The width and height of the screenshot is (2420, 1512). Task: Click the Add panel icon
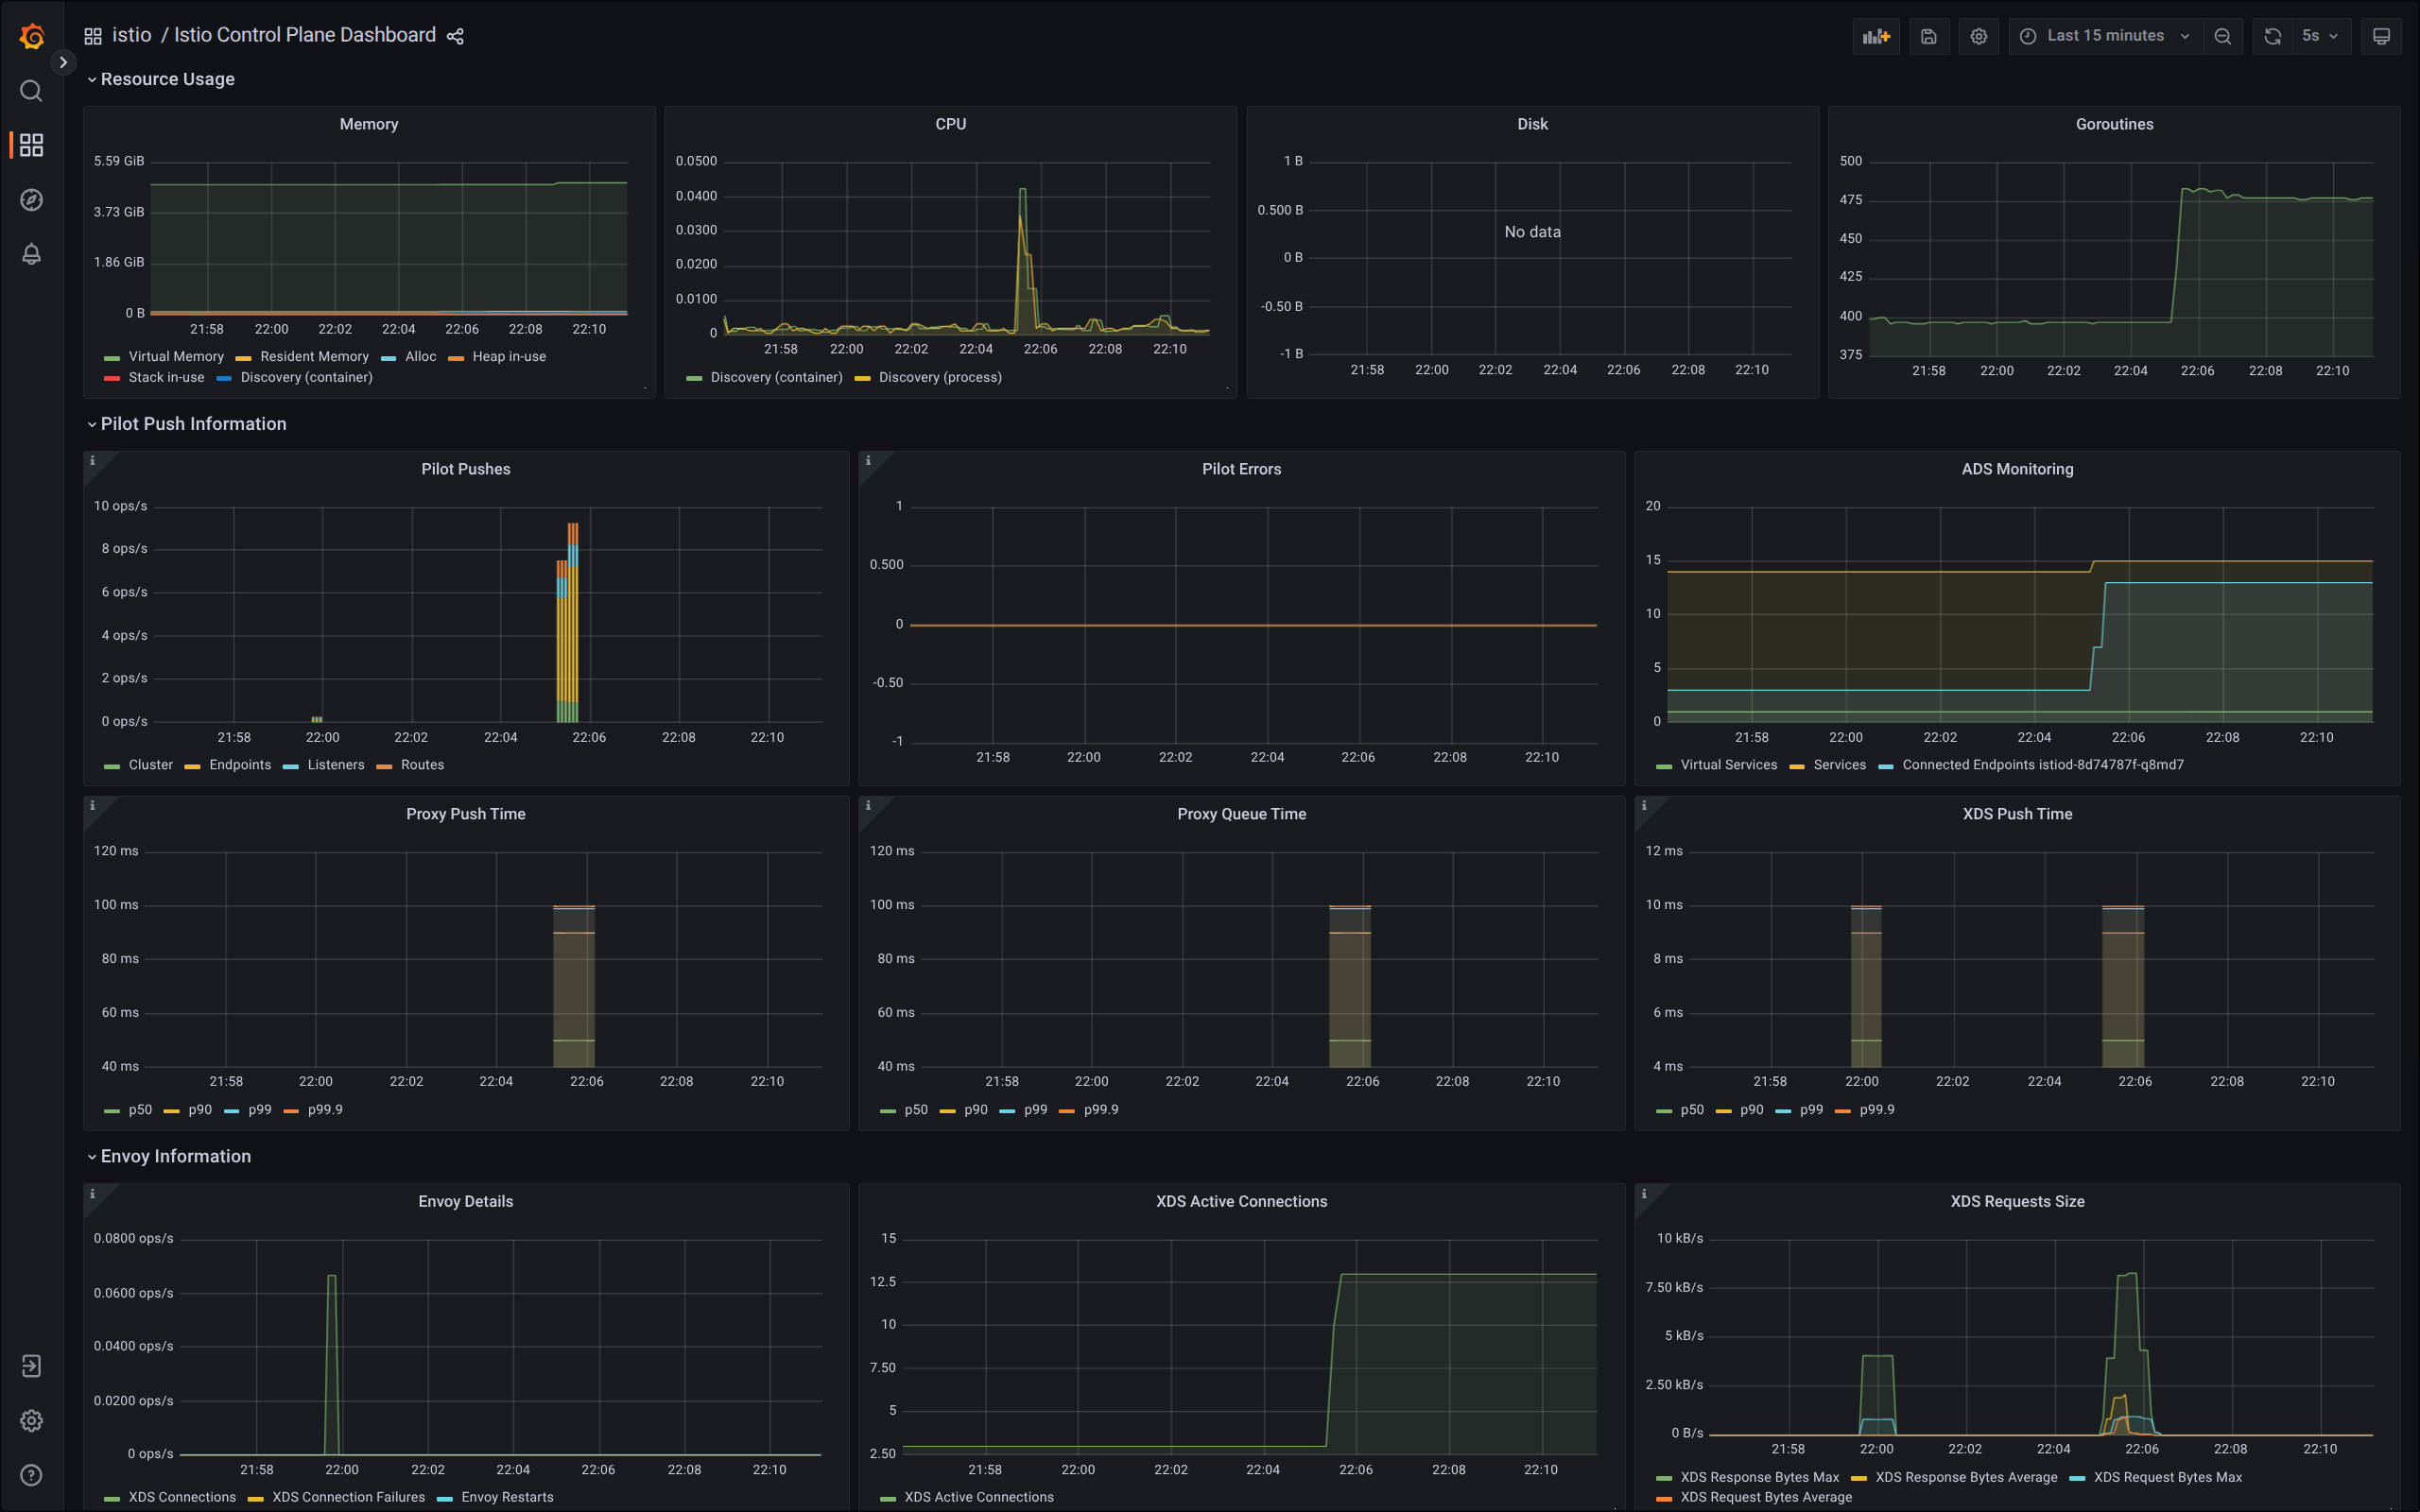(x=1876, y=36)
